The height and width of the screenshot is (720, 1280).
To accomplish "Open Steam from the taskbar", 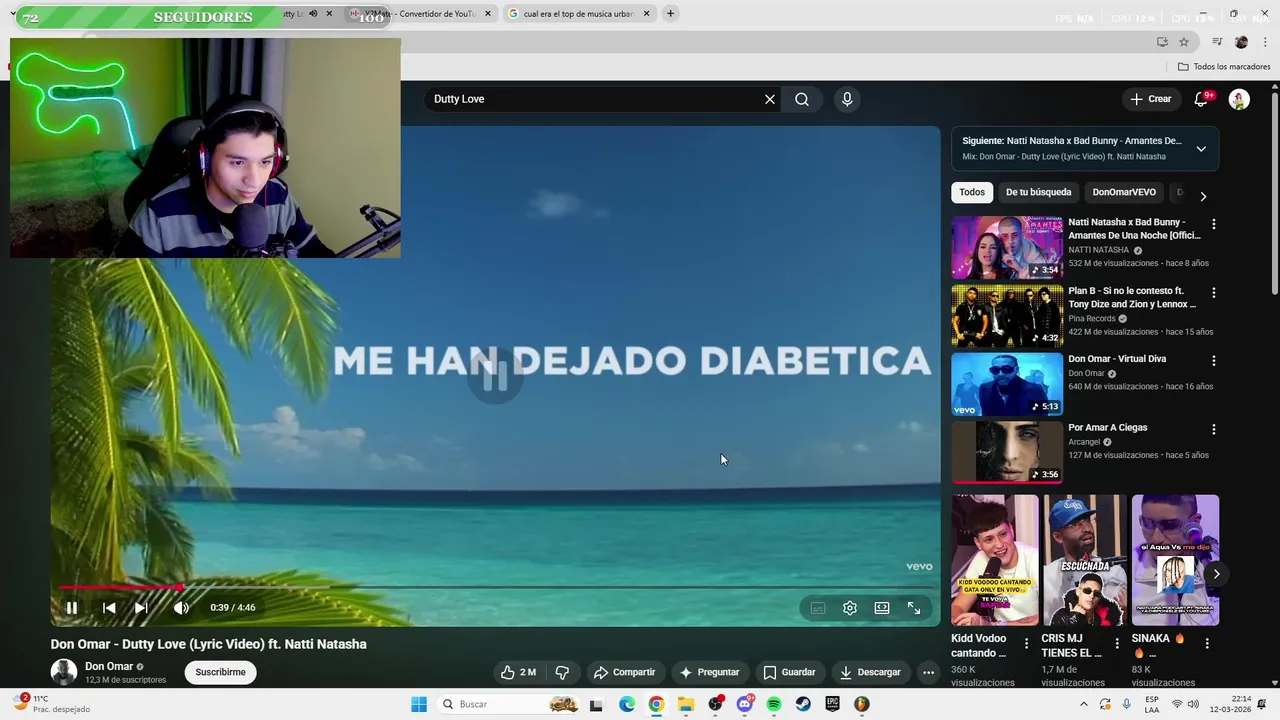I will [803, 704].
